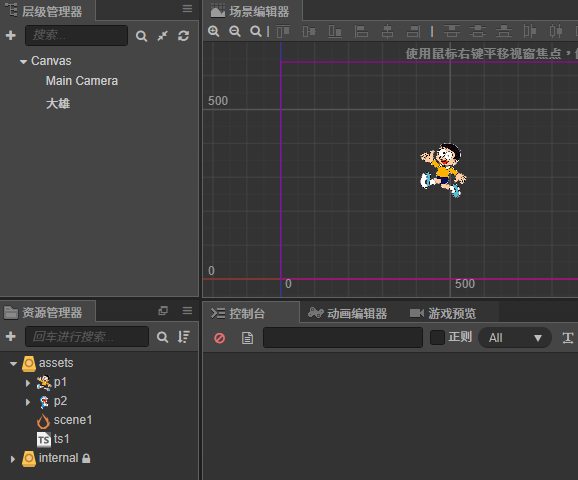
Task: Distribute nodes evenly by left edges
Action: click(530, 31)
